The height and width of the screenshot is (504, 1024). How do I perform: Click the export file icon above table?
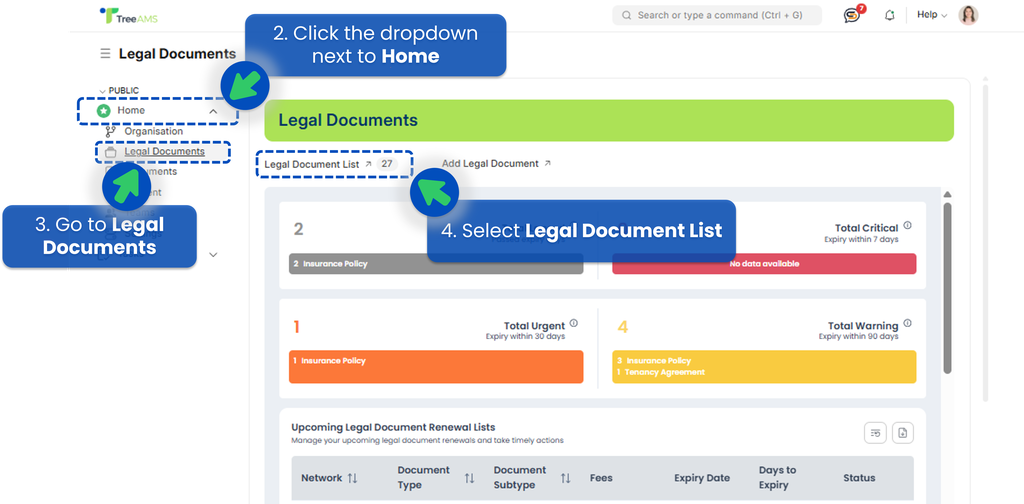(x=903, y=432)
